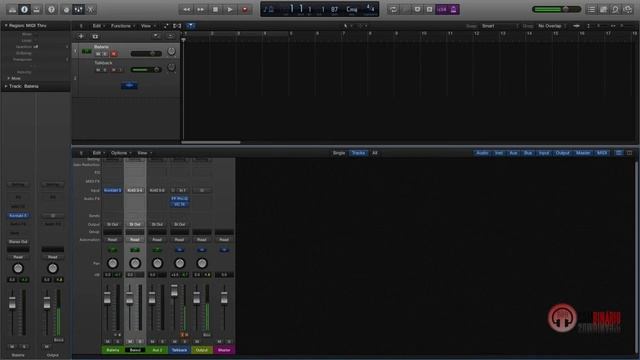Viewport: 640px width, 360px height.
Task: Toggle Inst channel strip filter button
Action: pyautogui.click(x=499, y=153)
